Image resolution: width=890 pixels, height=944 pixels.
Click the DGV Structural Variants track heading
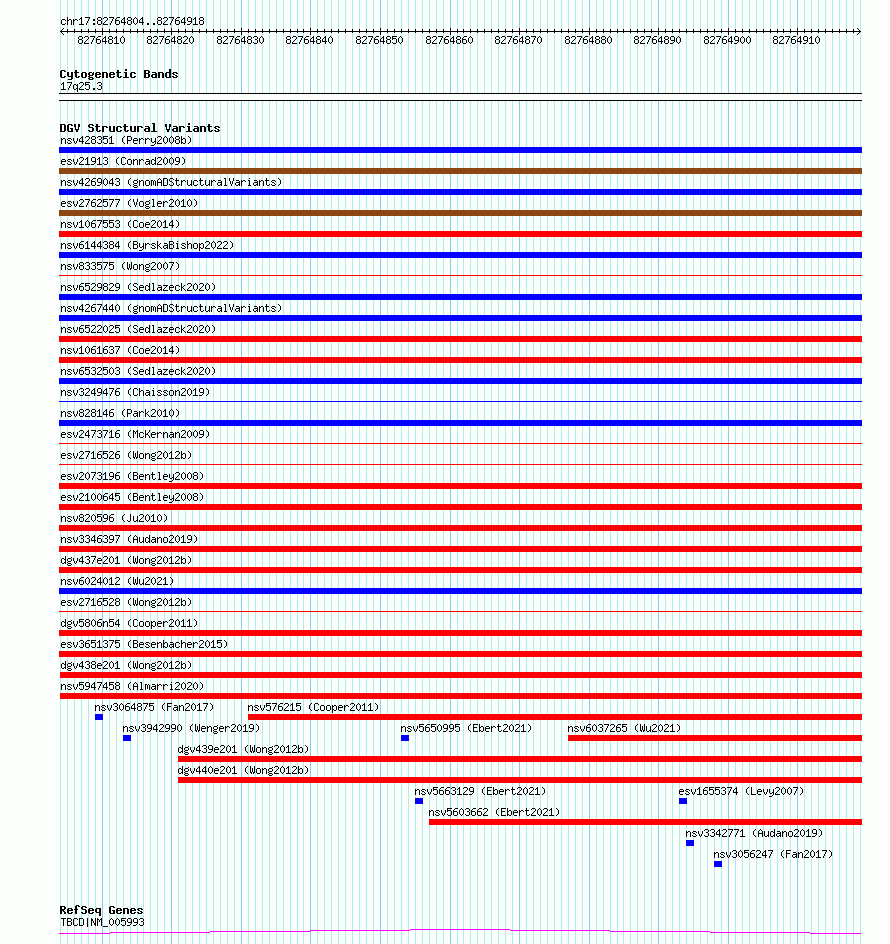[x=140, y=128]
